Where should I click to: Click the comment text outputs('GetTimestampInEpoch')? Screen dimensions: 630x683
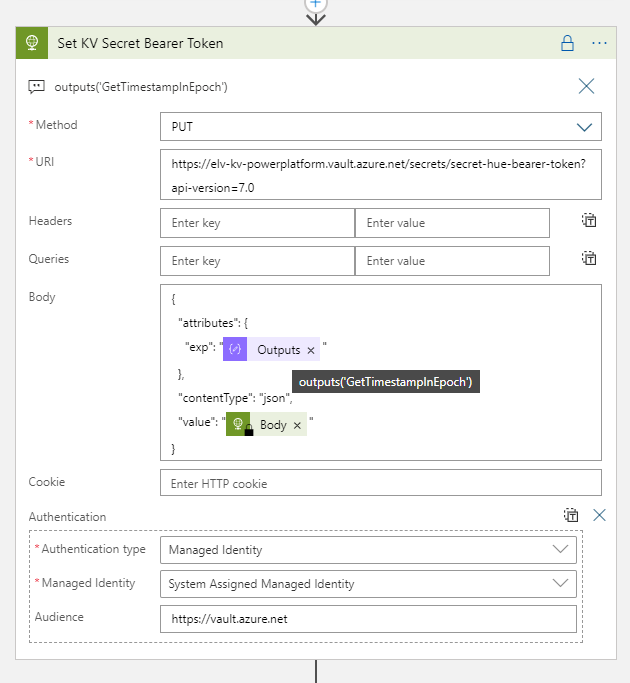tap(141, 87)
